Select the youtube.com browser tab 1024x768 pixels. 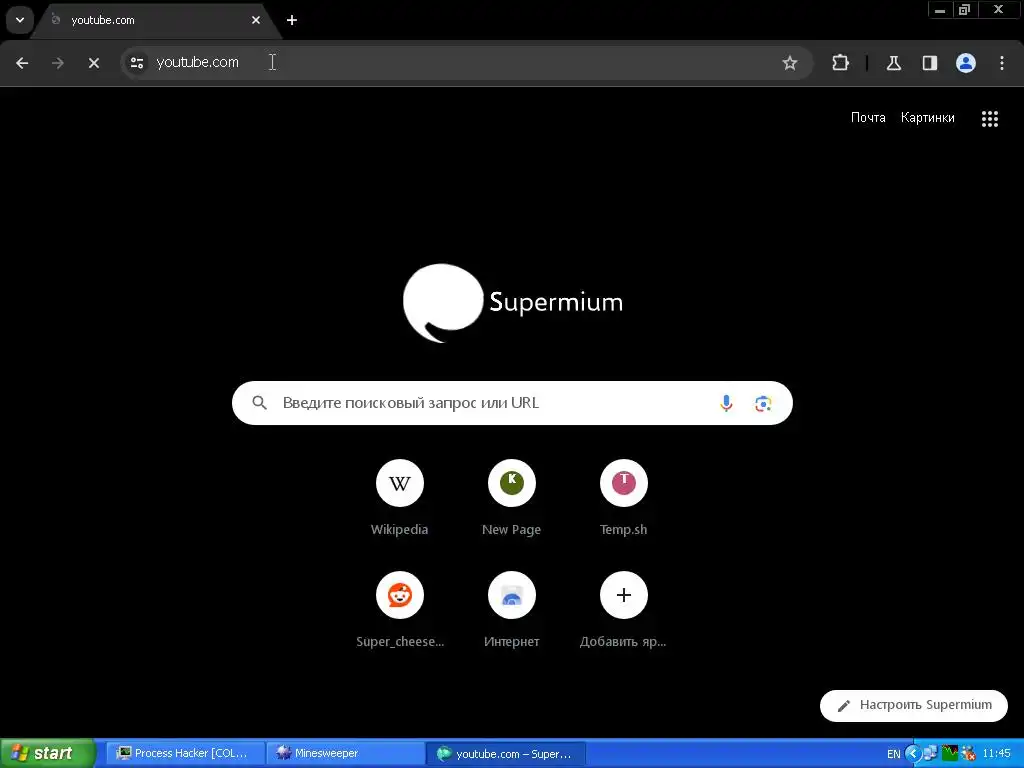tap(157, 20)
